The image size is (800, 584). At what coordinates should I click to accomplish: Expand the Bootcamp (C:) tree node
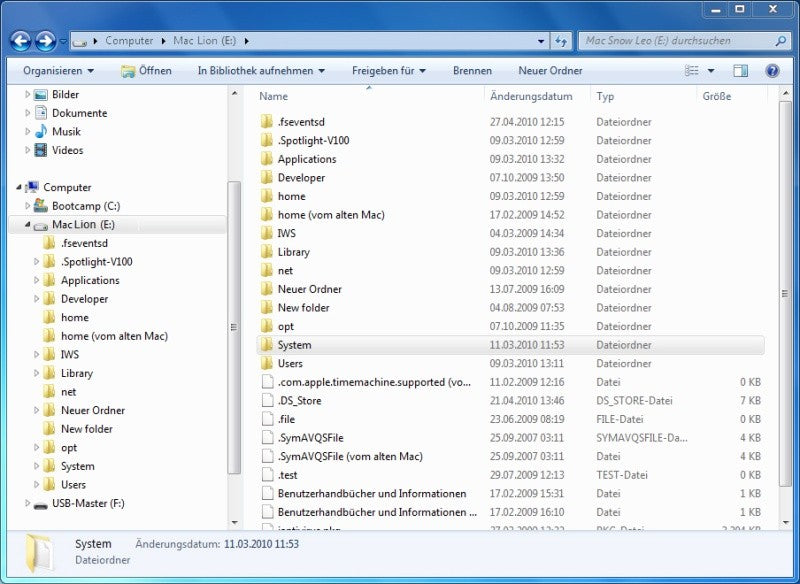coord(28,206)
